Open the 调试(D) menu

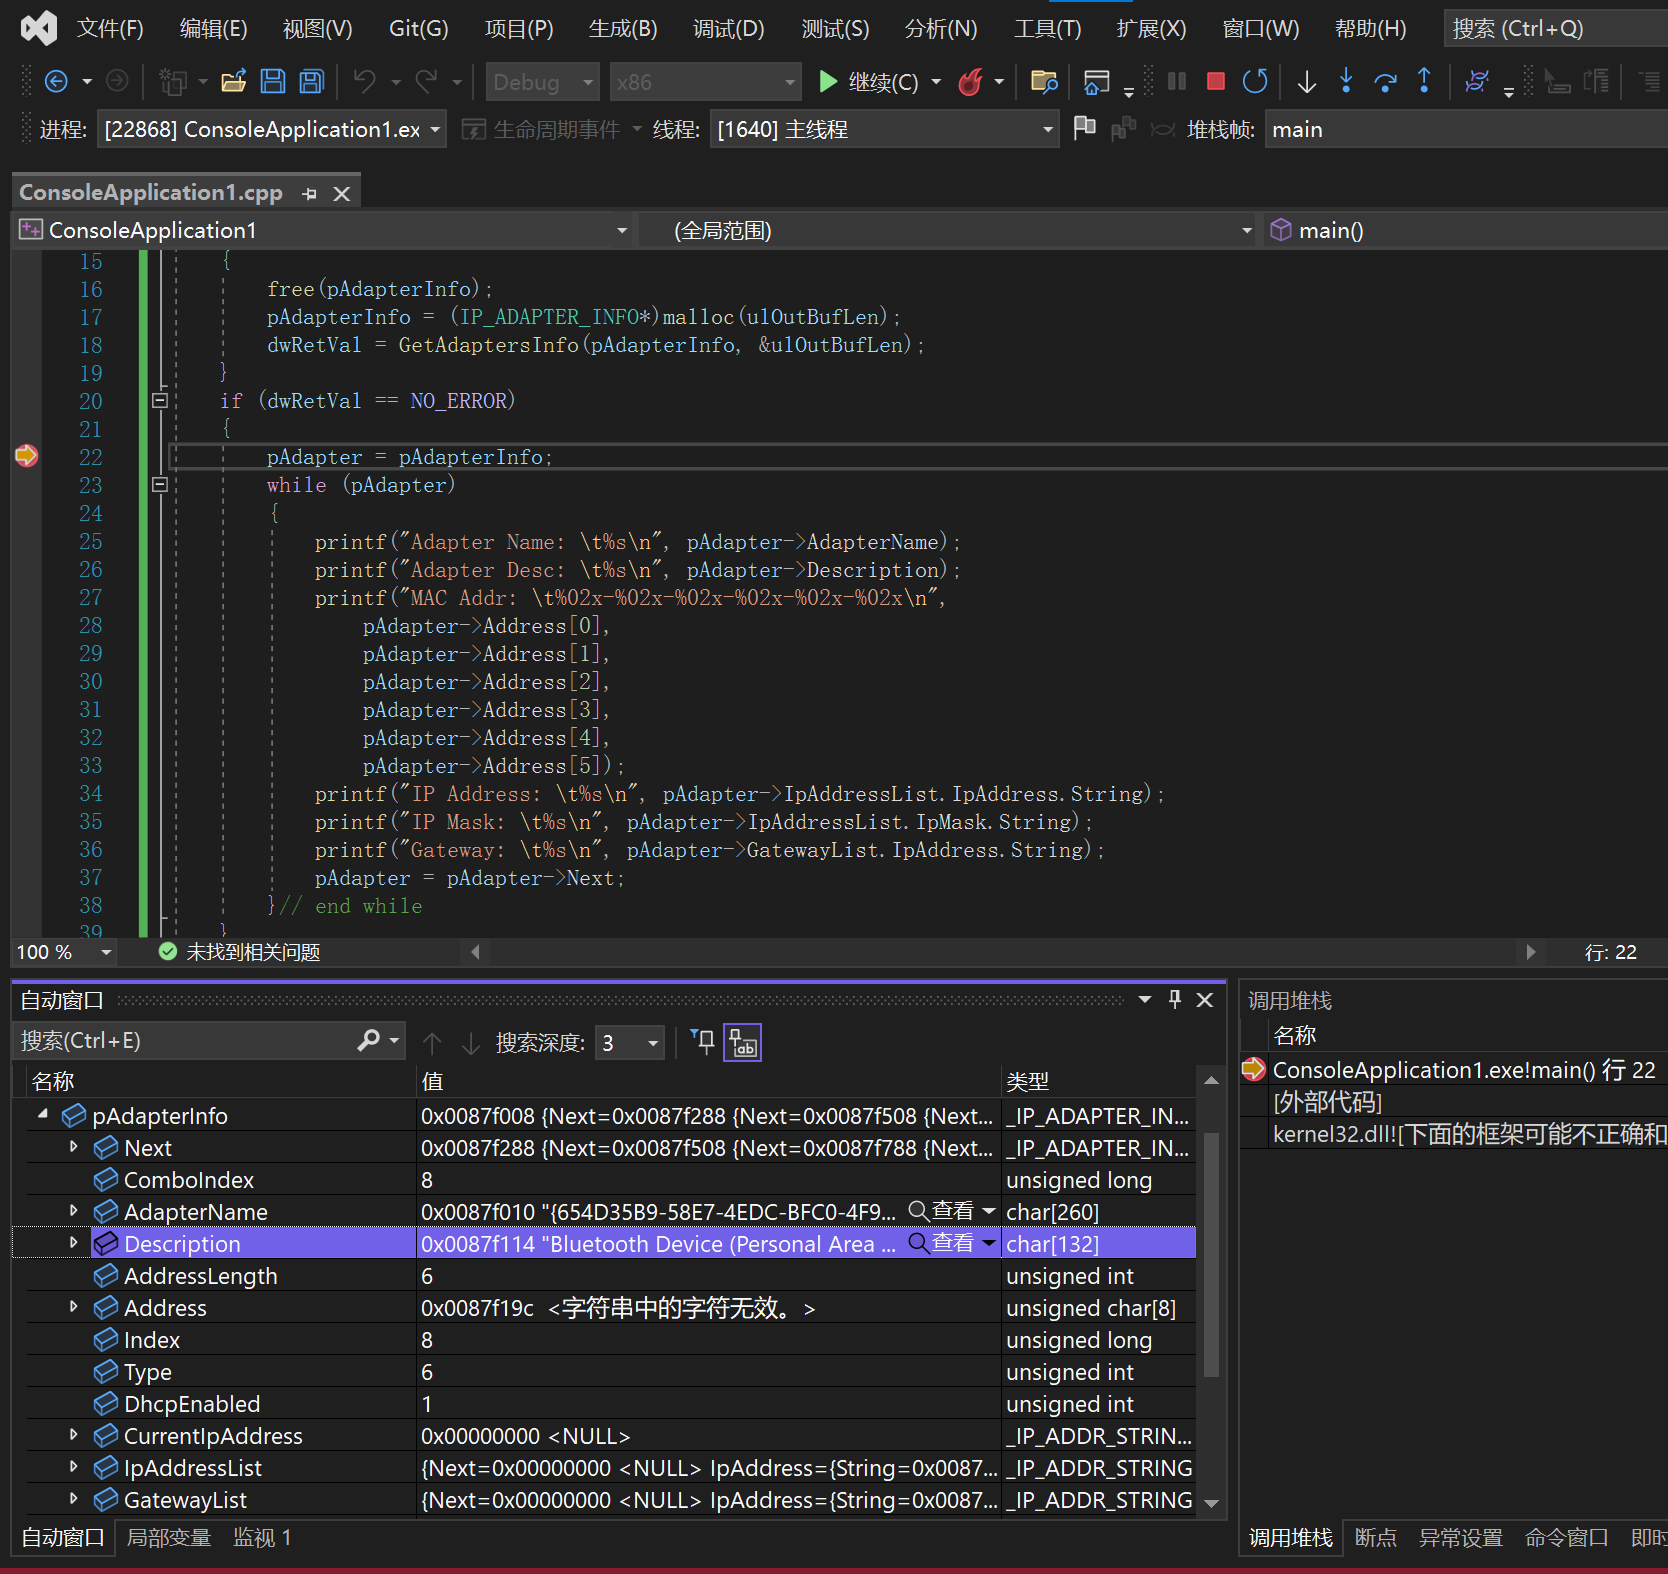click(728, 28)
